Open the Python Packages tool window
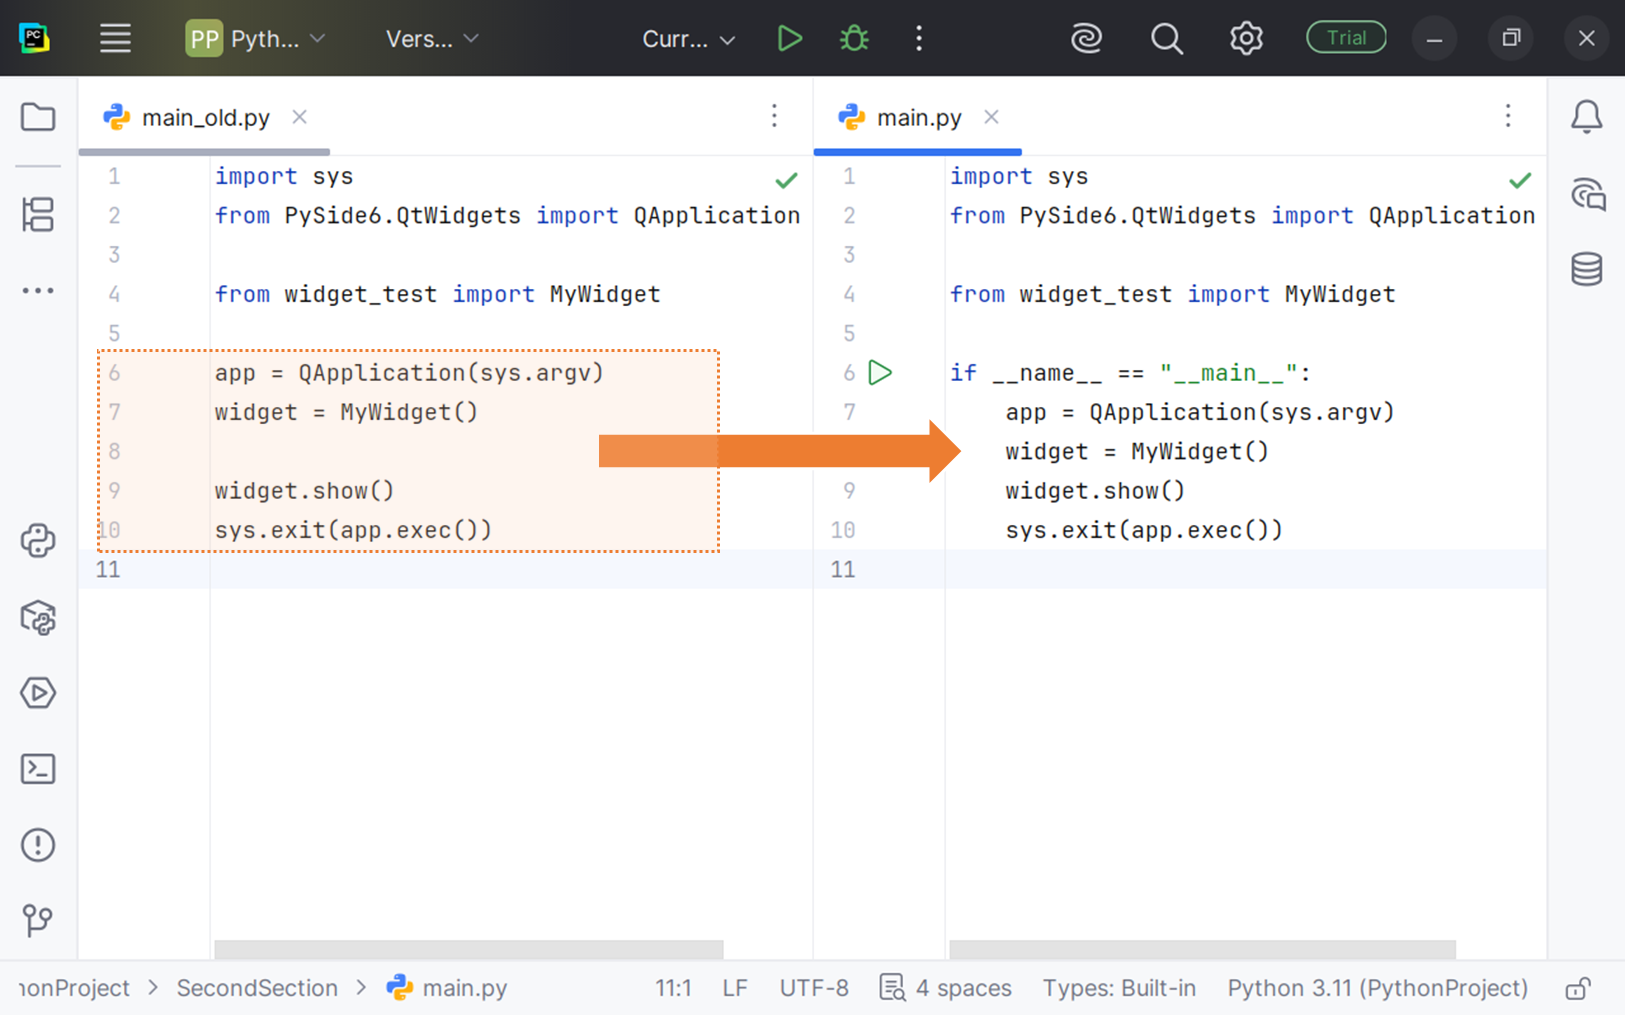Image resolution: width=1625 pixels, height=1015 pixels. click(38, 617)
